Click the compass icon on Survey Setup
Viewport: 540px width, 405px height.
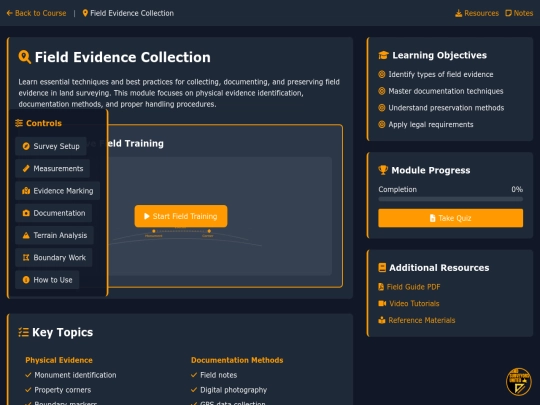[x=26, y=146]
